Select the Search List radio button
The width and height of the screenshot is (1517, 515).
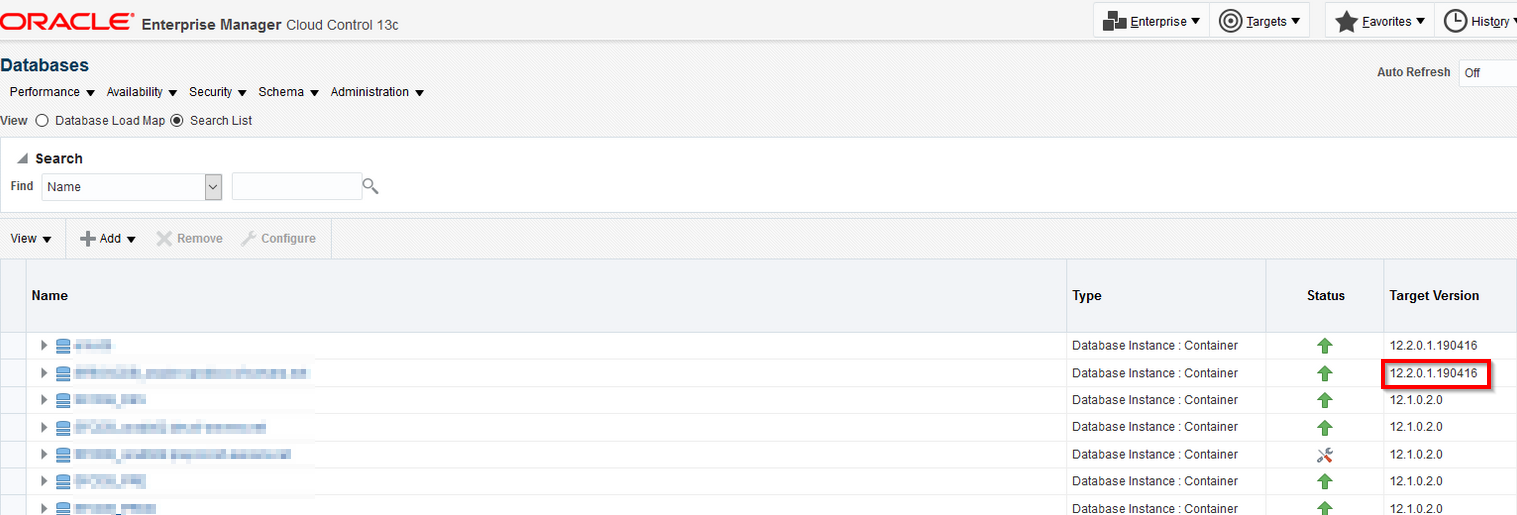[177, 120]
